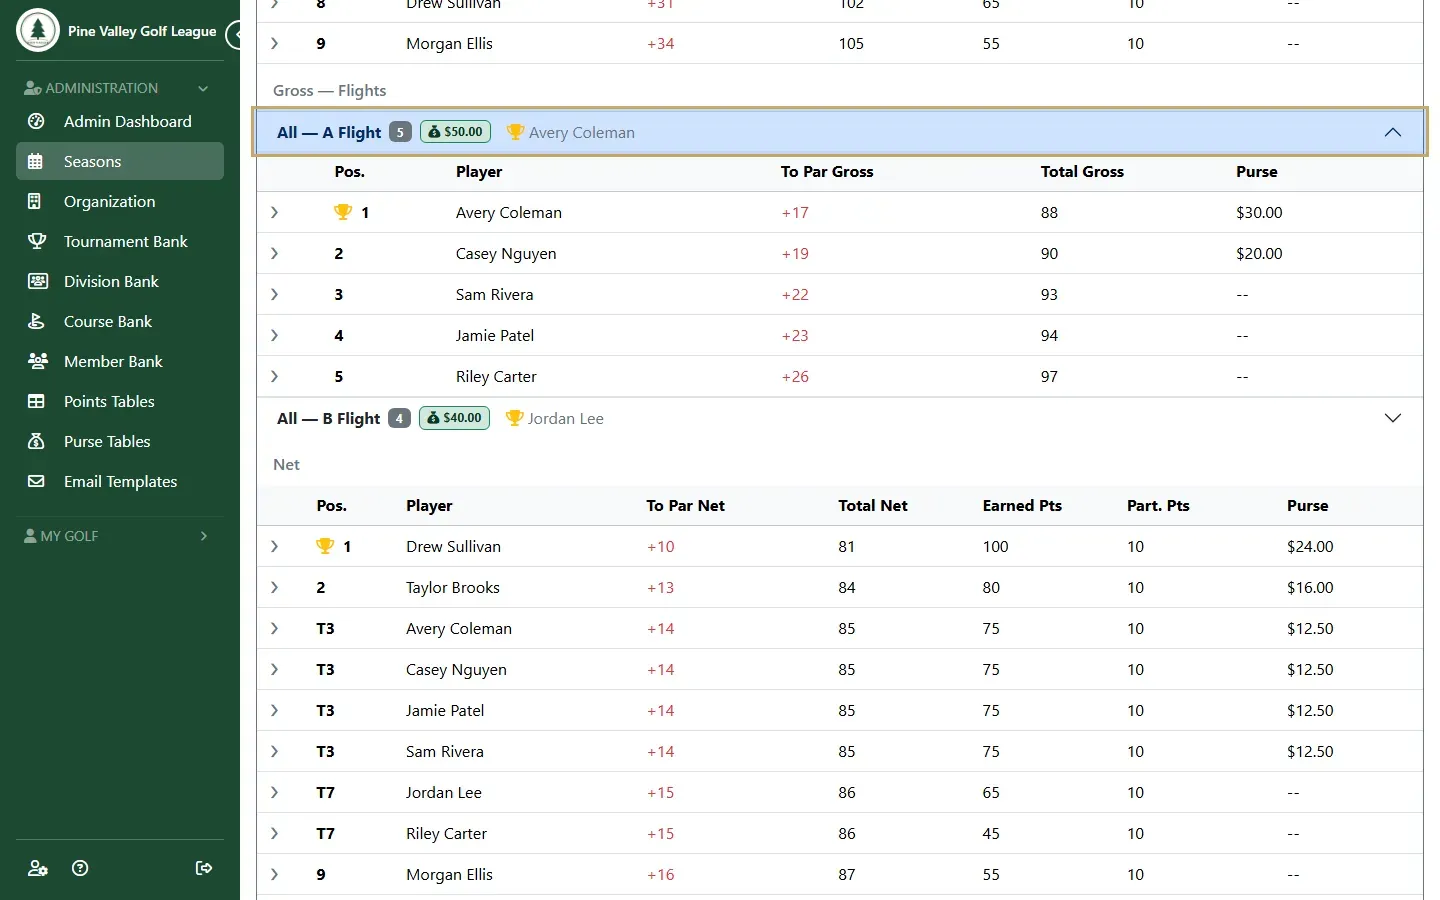Open the Admin Dashboard menu item
The height and width of the screenshot is (900, 1440).
120,121
